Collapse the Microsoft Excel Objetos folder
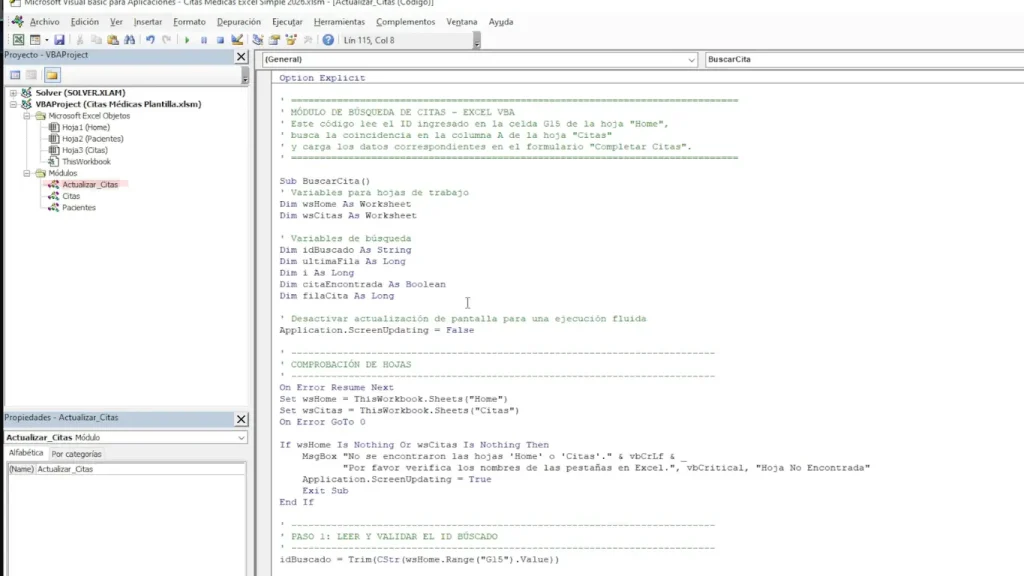1024x576 pixels. tap(27, 116)
